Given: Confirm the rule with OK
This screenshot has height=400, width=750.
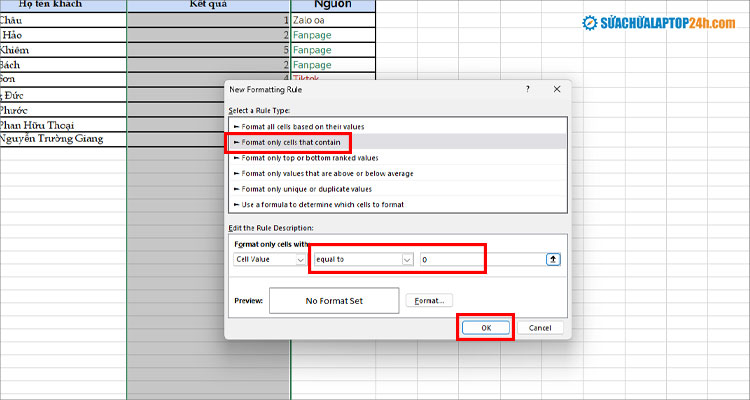Looking at the screenshot, I should tap(486, 328).
